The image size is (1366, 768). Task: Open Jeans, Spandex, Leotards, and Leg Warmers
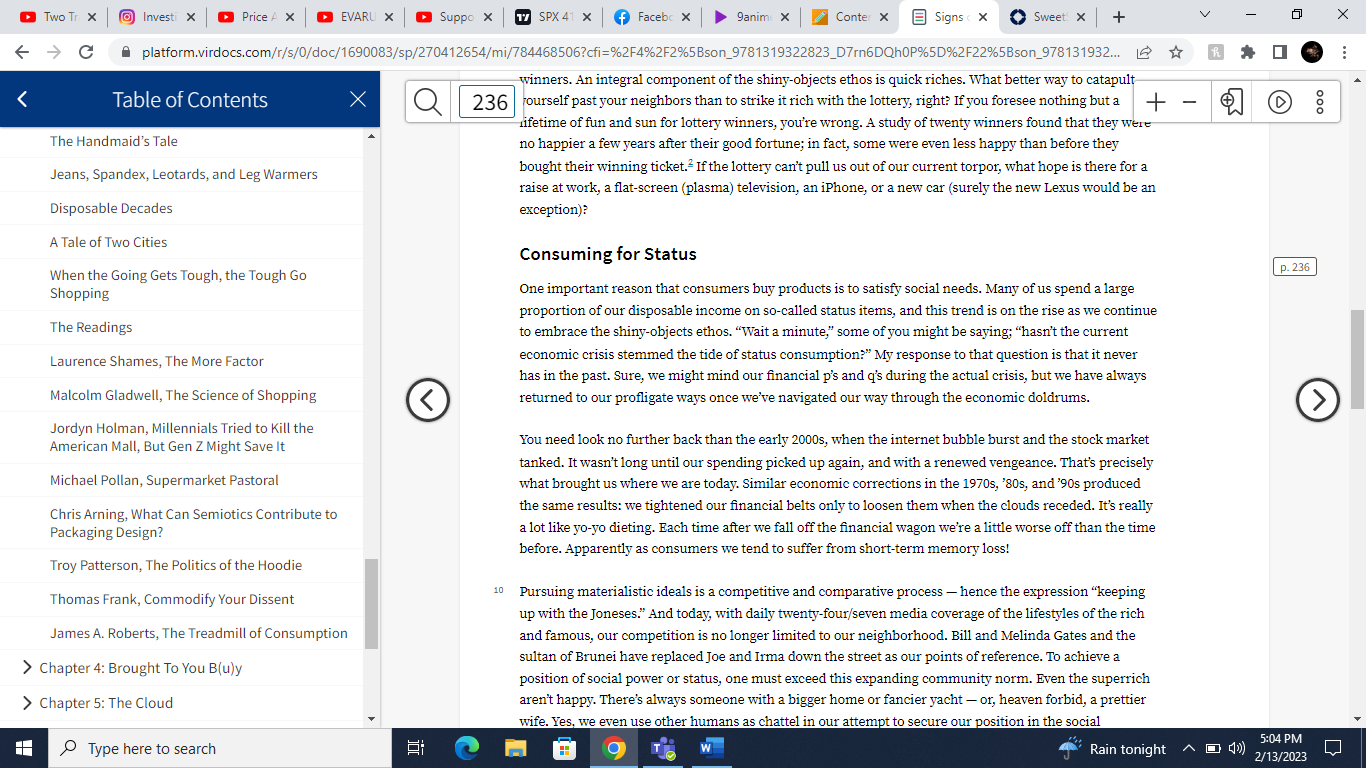tap(184, 174)
